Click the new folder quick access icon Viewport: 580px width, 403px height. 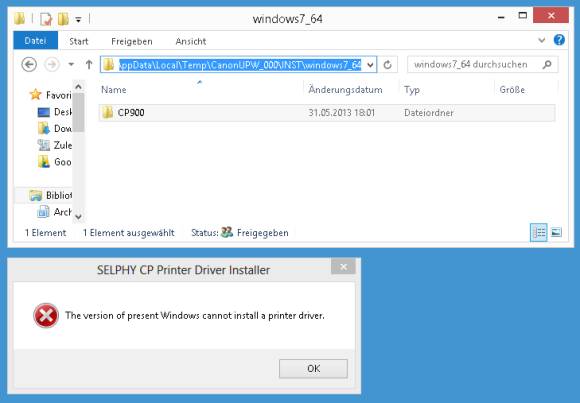(x=63, y=19)
